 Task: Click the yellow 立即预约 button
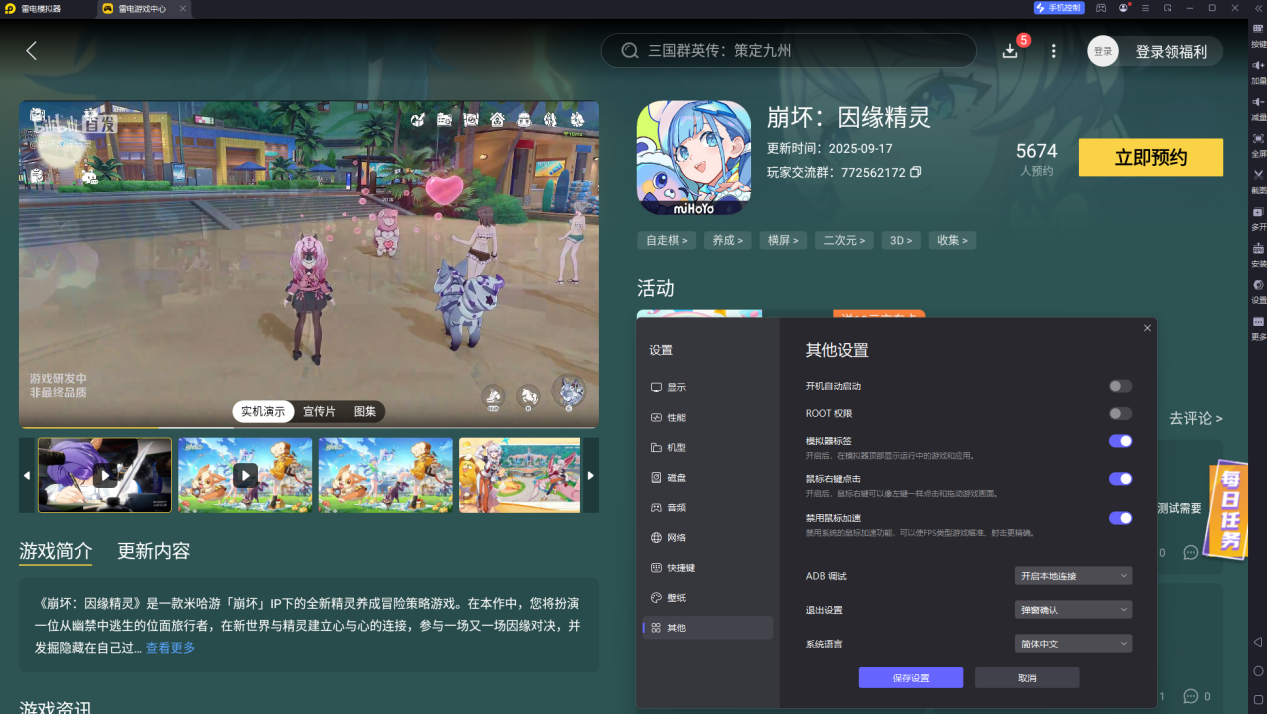click(1150, 157)
